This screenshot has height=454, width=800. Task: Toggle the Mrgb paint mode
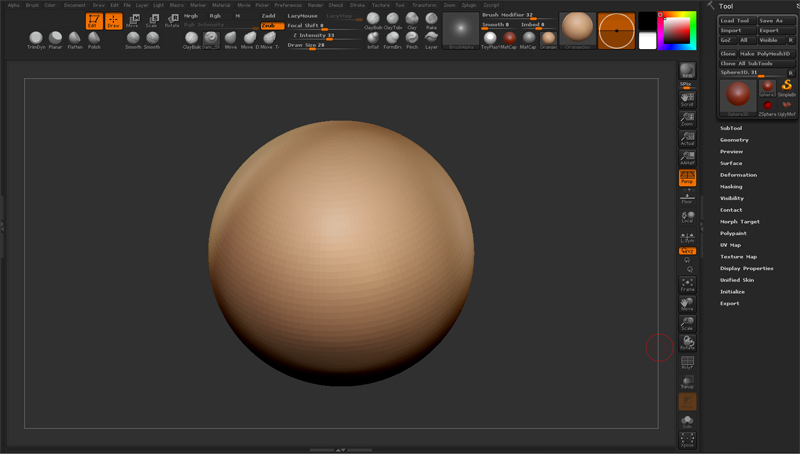point(191,16)
